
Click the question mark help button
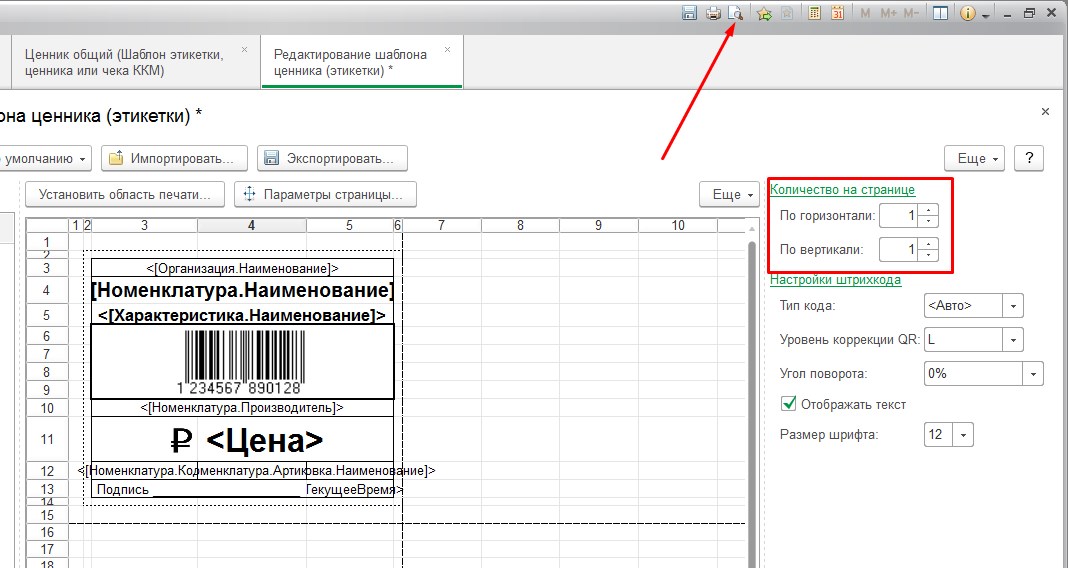[1028, 159]
